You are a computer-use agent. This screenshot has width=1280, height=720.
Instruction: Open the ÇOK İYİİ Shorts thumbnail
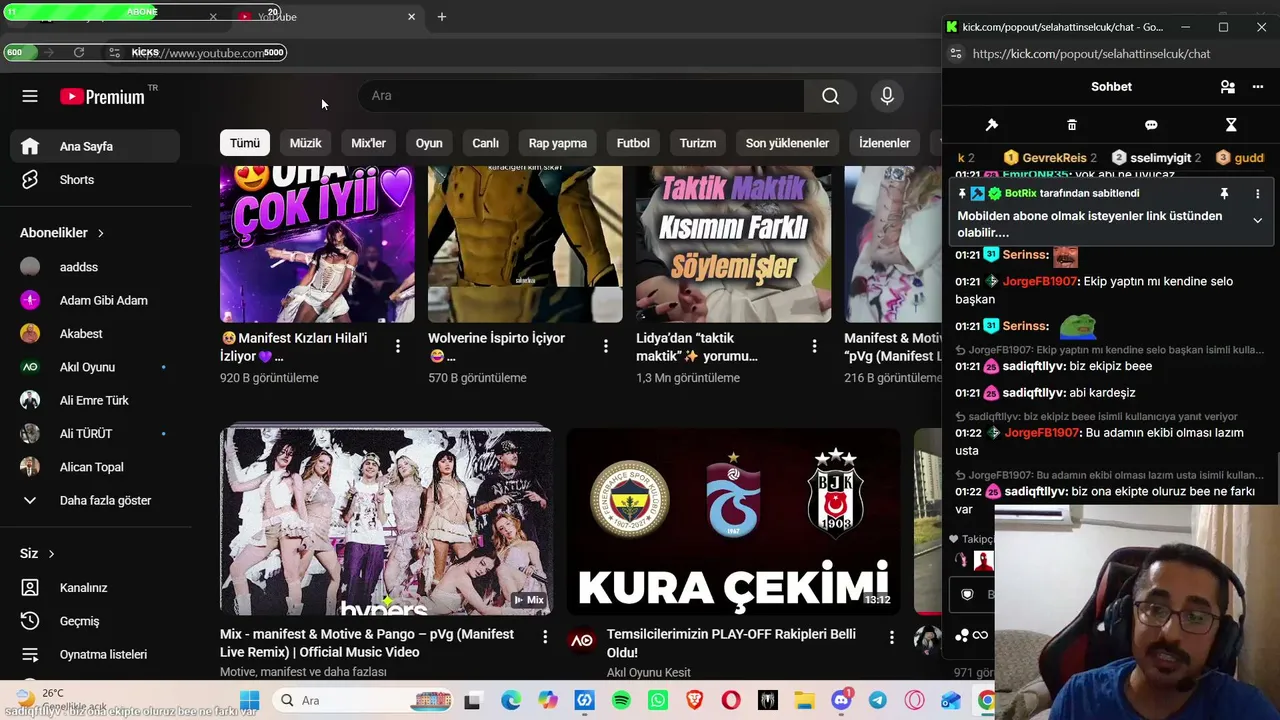317,244
